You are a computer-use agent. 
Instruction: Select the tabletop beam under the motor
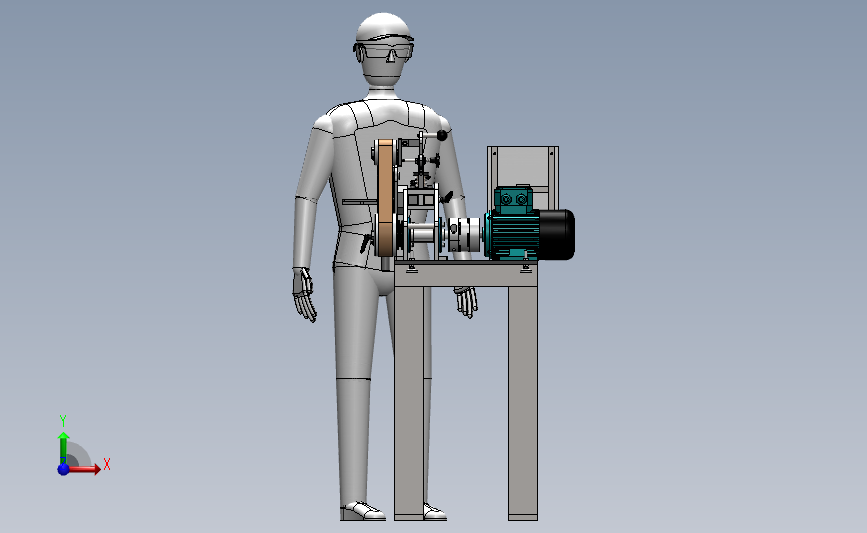[x=466, y=274]
